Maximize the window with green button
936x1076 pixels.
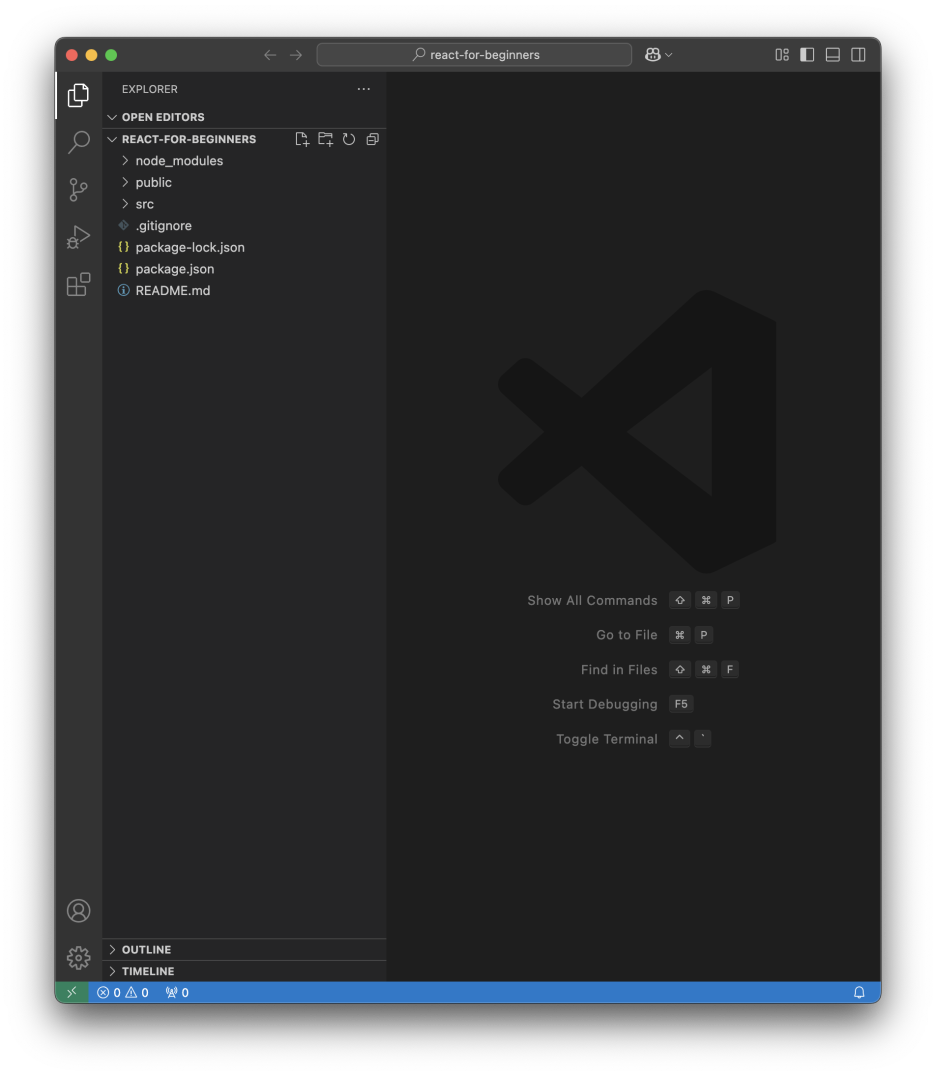pyautogui.click(x=111, y=55)
